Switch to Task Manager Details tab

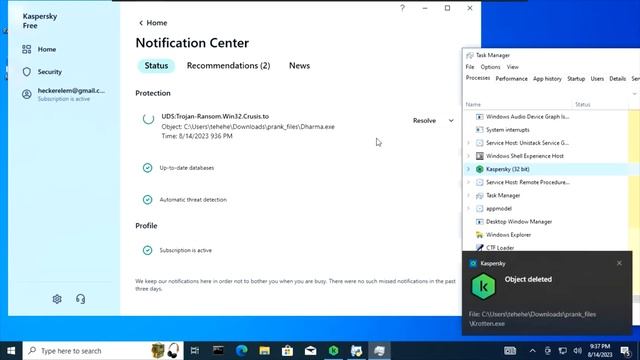click(618, 79)
